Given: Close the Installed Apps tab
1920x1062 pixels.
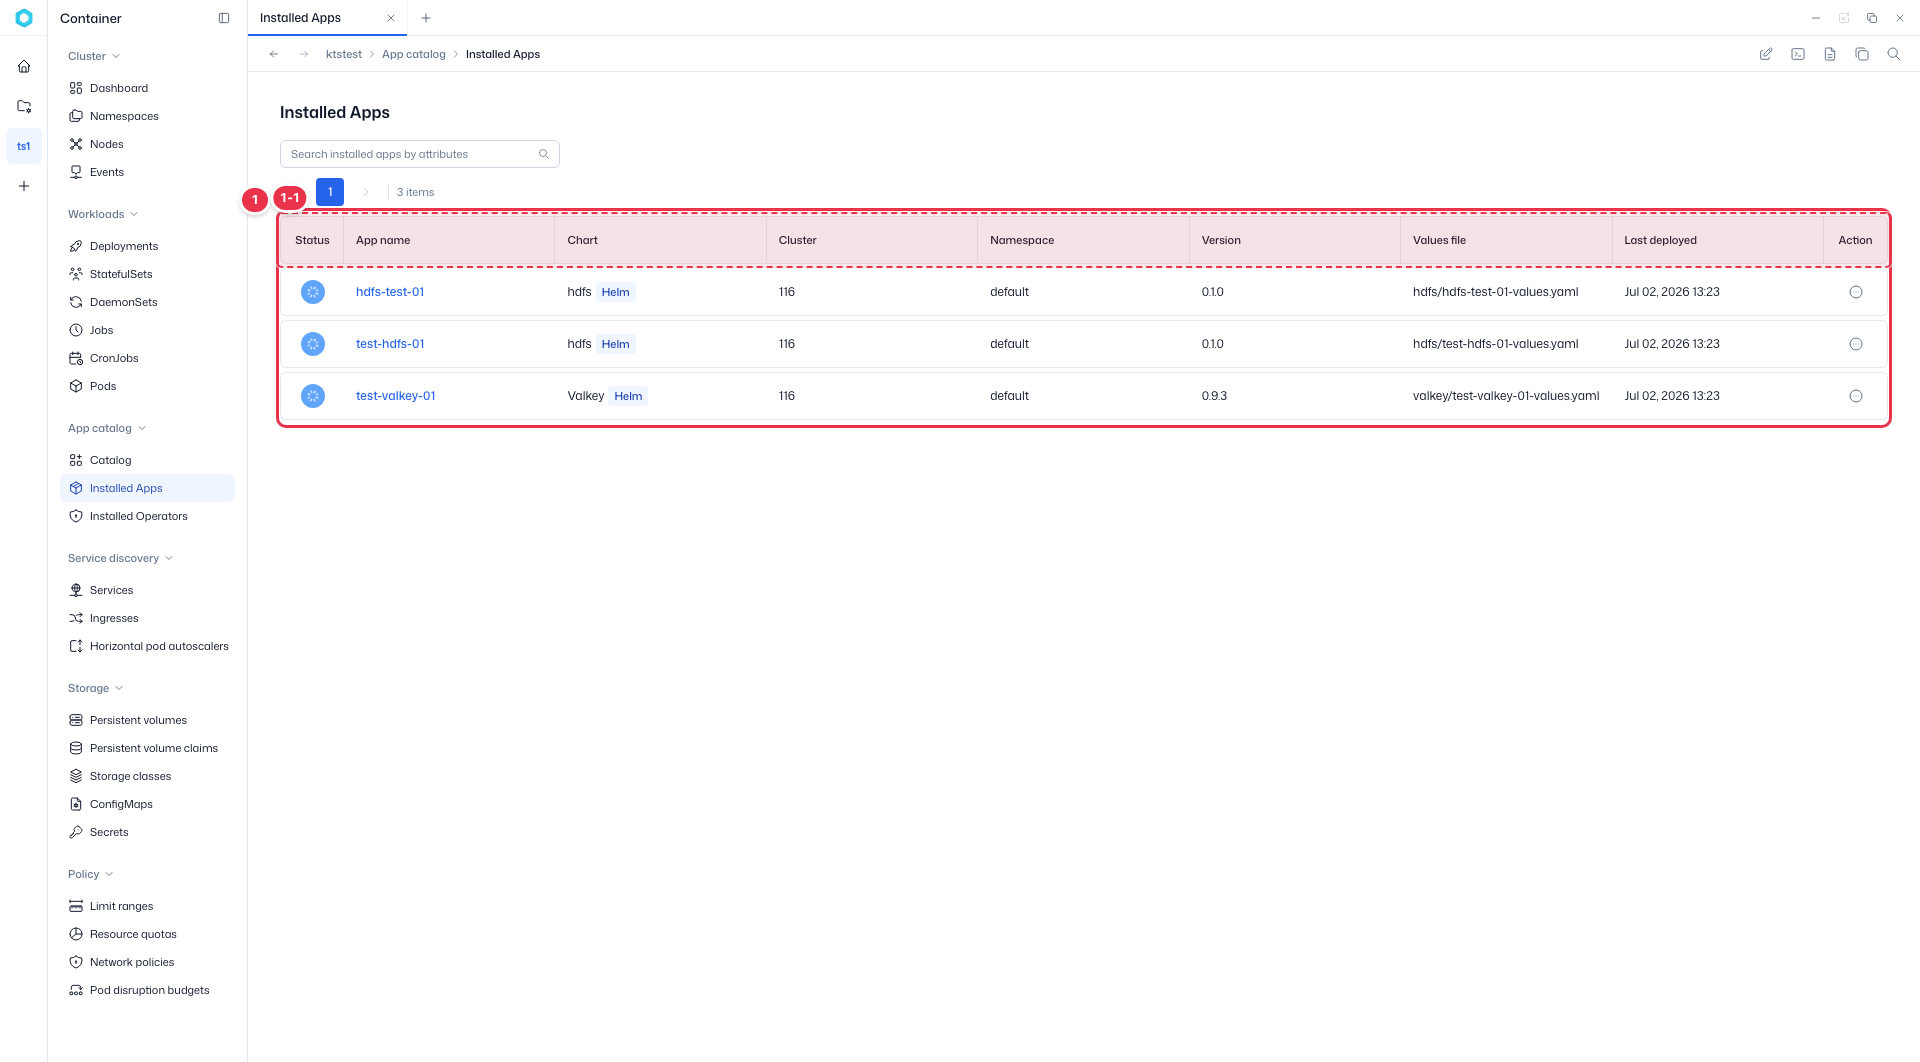Looking at the screenshot, I should 391,18.
